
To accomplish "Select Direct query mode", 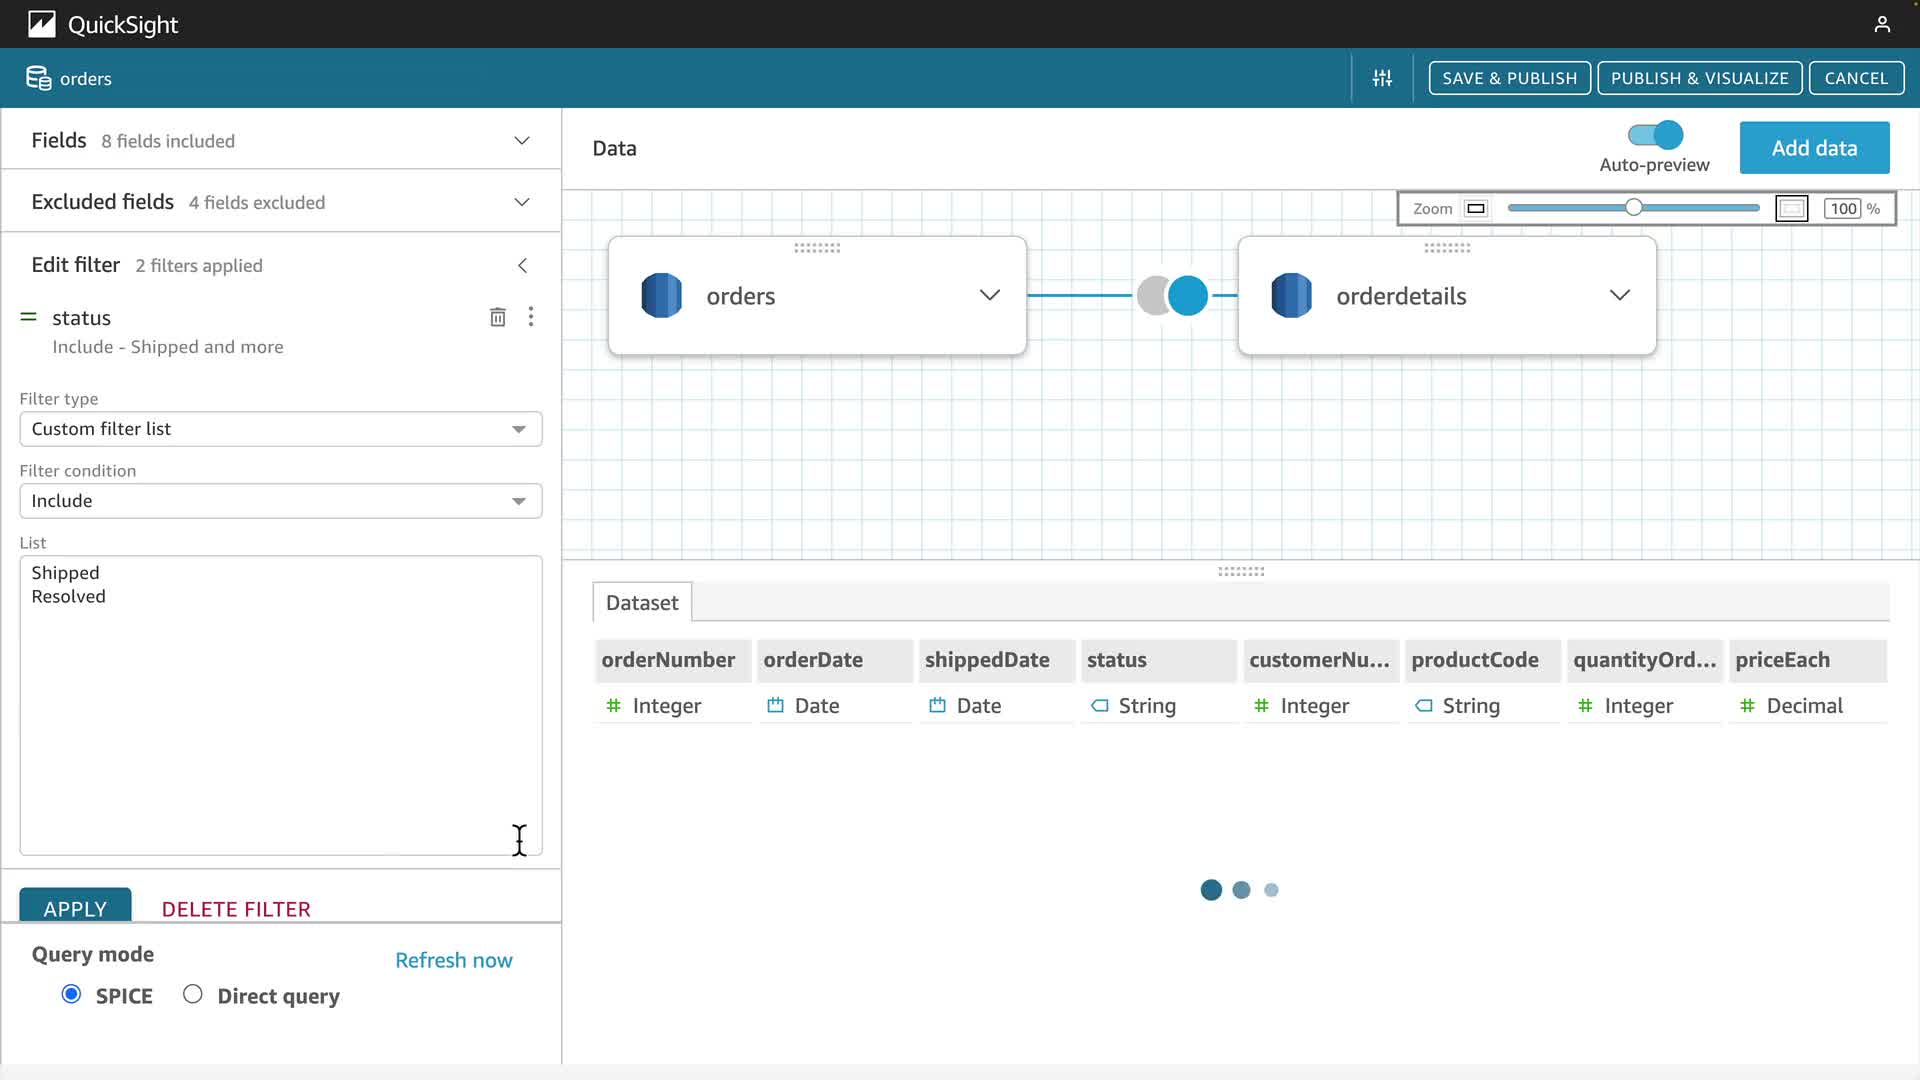I will (x=193, y=994).
